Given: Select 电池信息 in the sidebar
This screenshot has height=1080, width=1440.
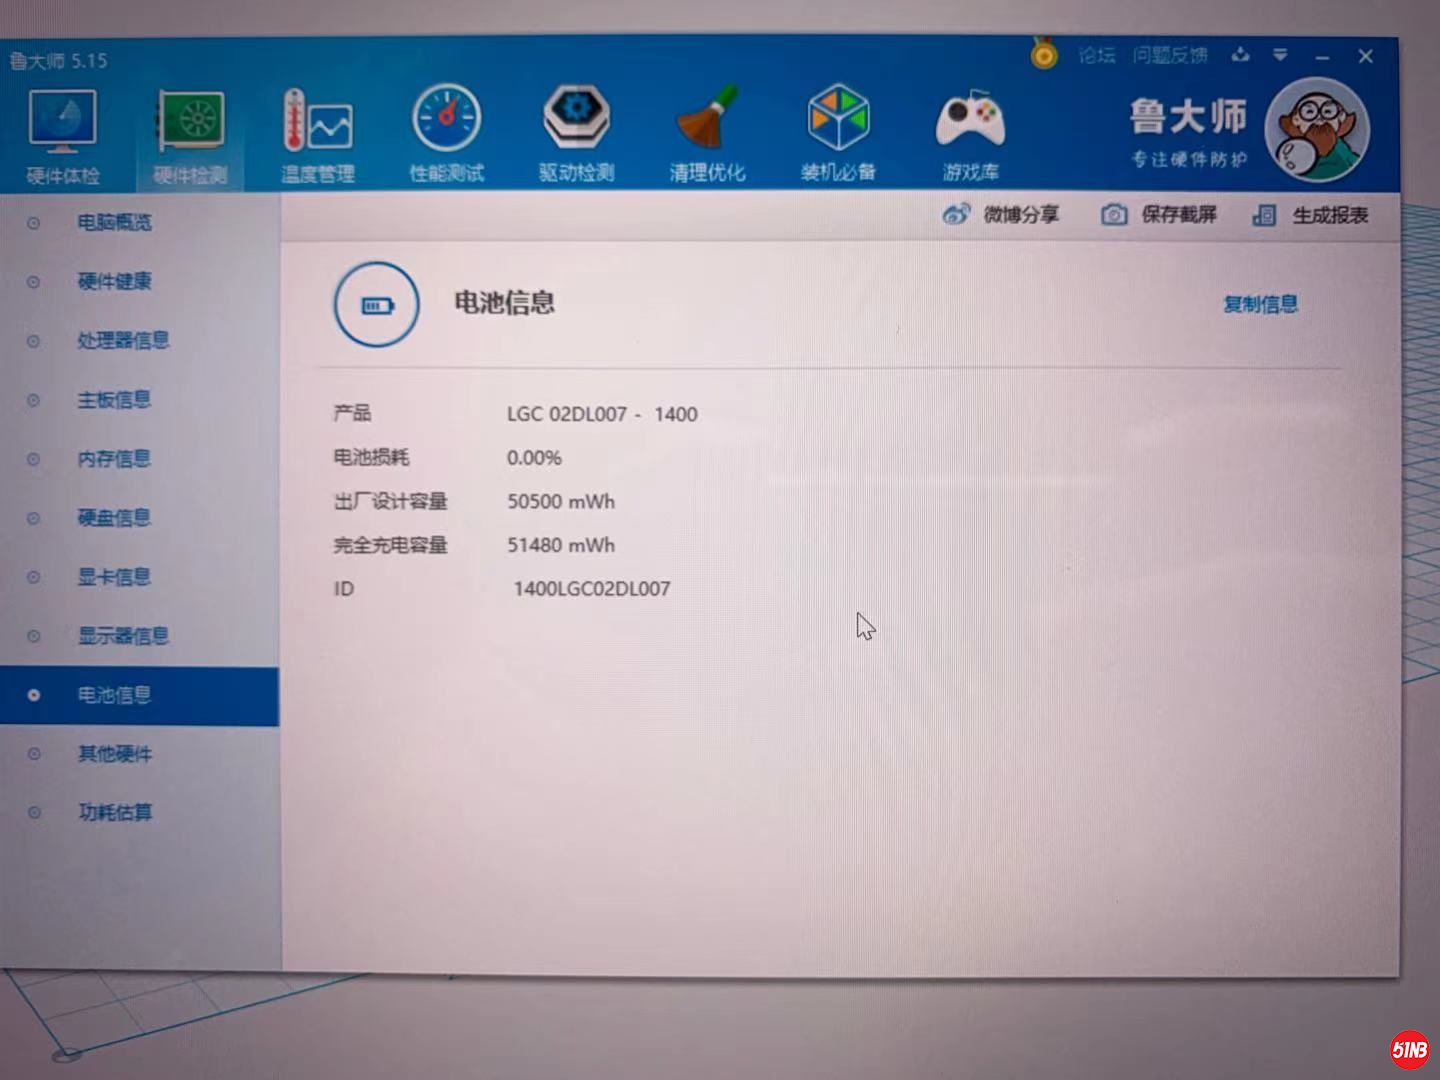Looking at the screenshot, I should coord(140,695).
